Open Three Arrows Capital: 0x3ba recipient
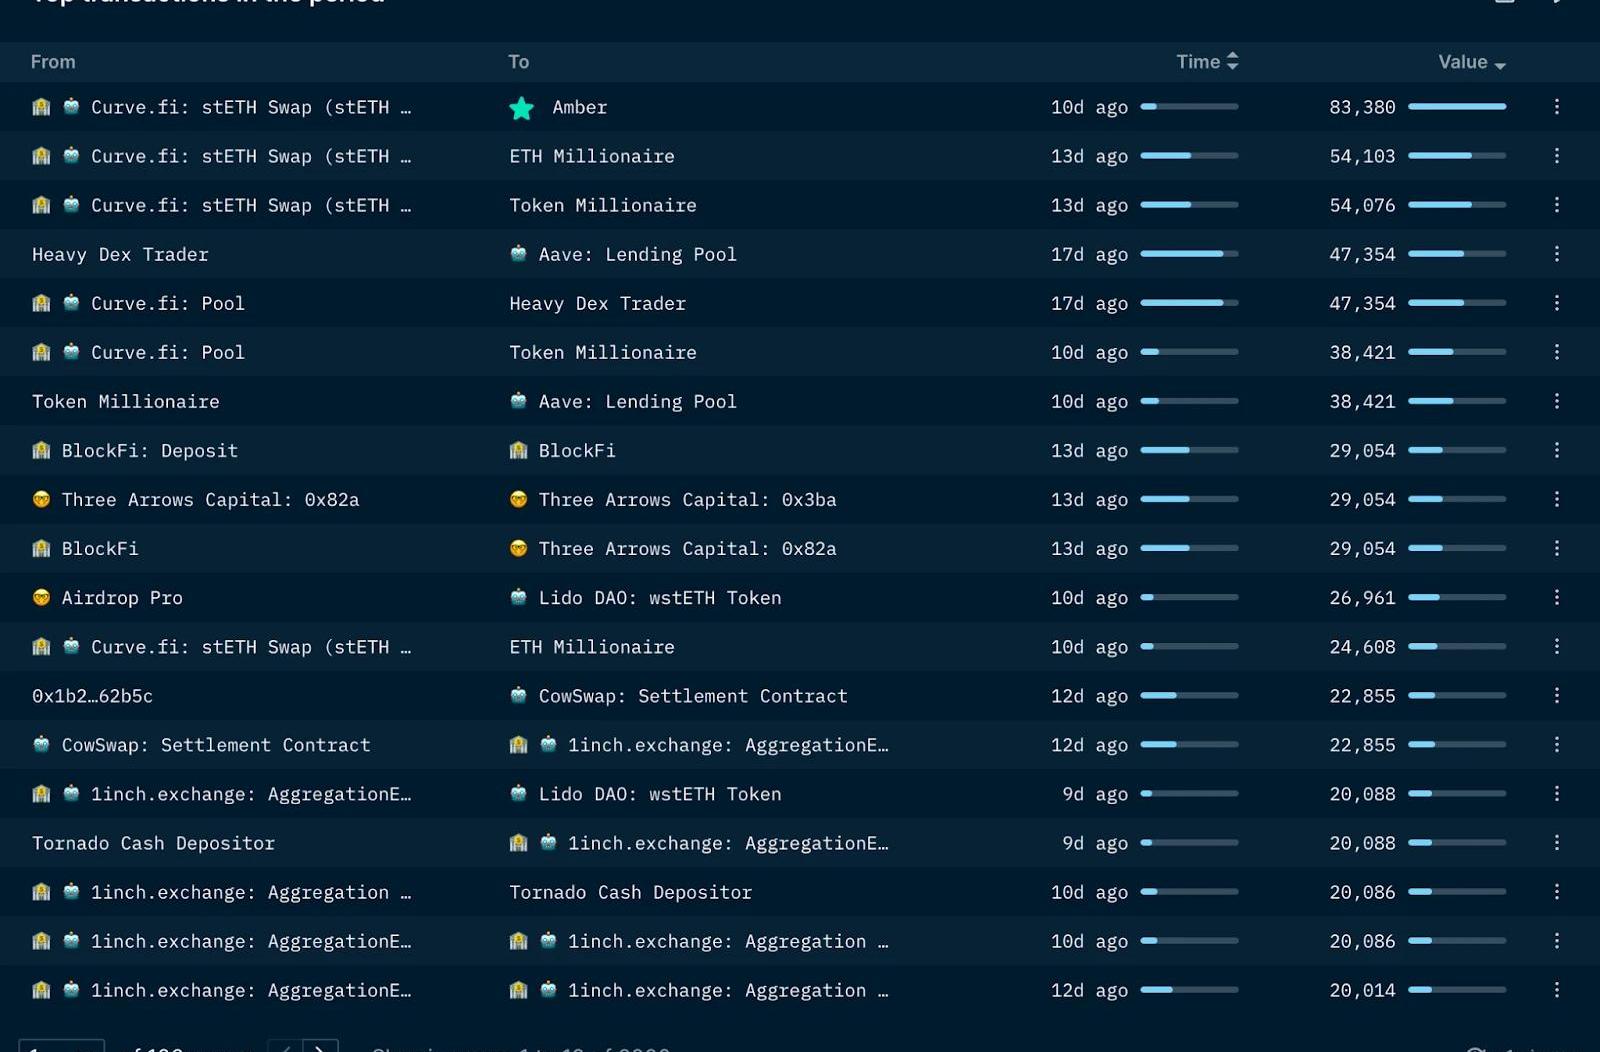The image size is (1600, 1052). click(687, 500)
